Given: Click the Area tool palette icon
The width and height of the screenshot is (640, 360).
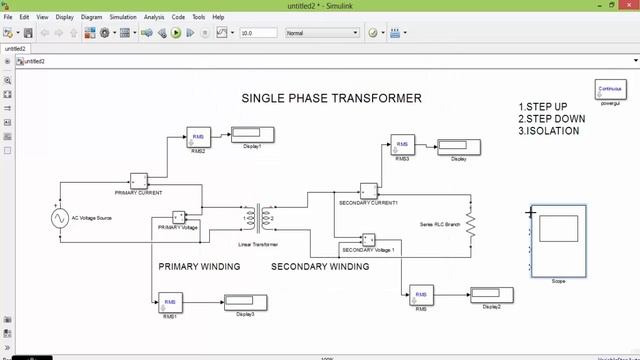Looking at the screenshot, I should [x=7, y=151].
